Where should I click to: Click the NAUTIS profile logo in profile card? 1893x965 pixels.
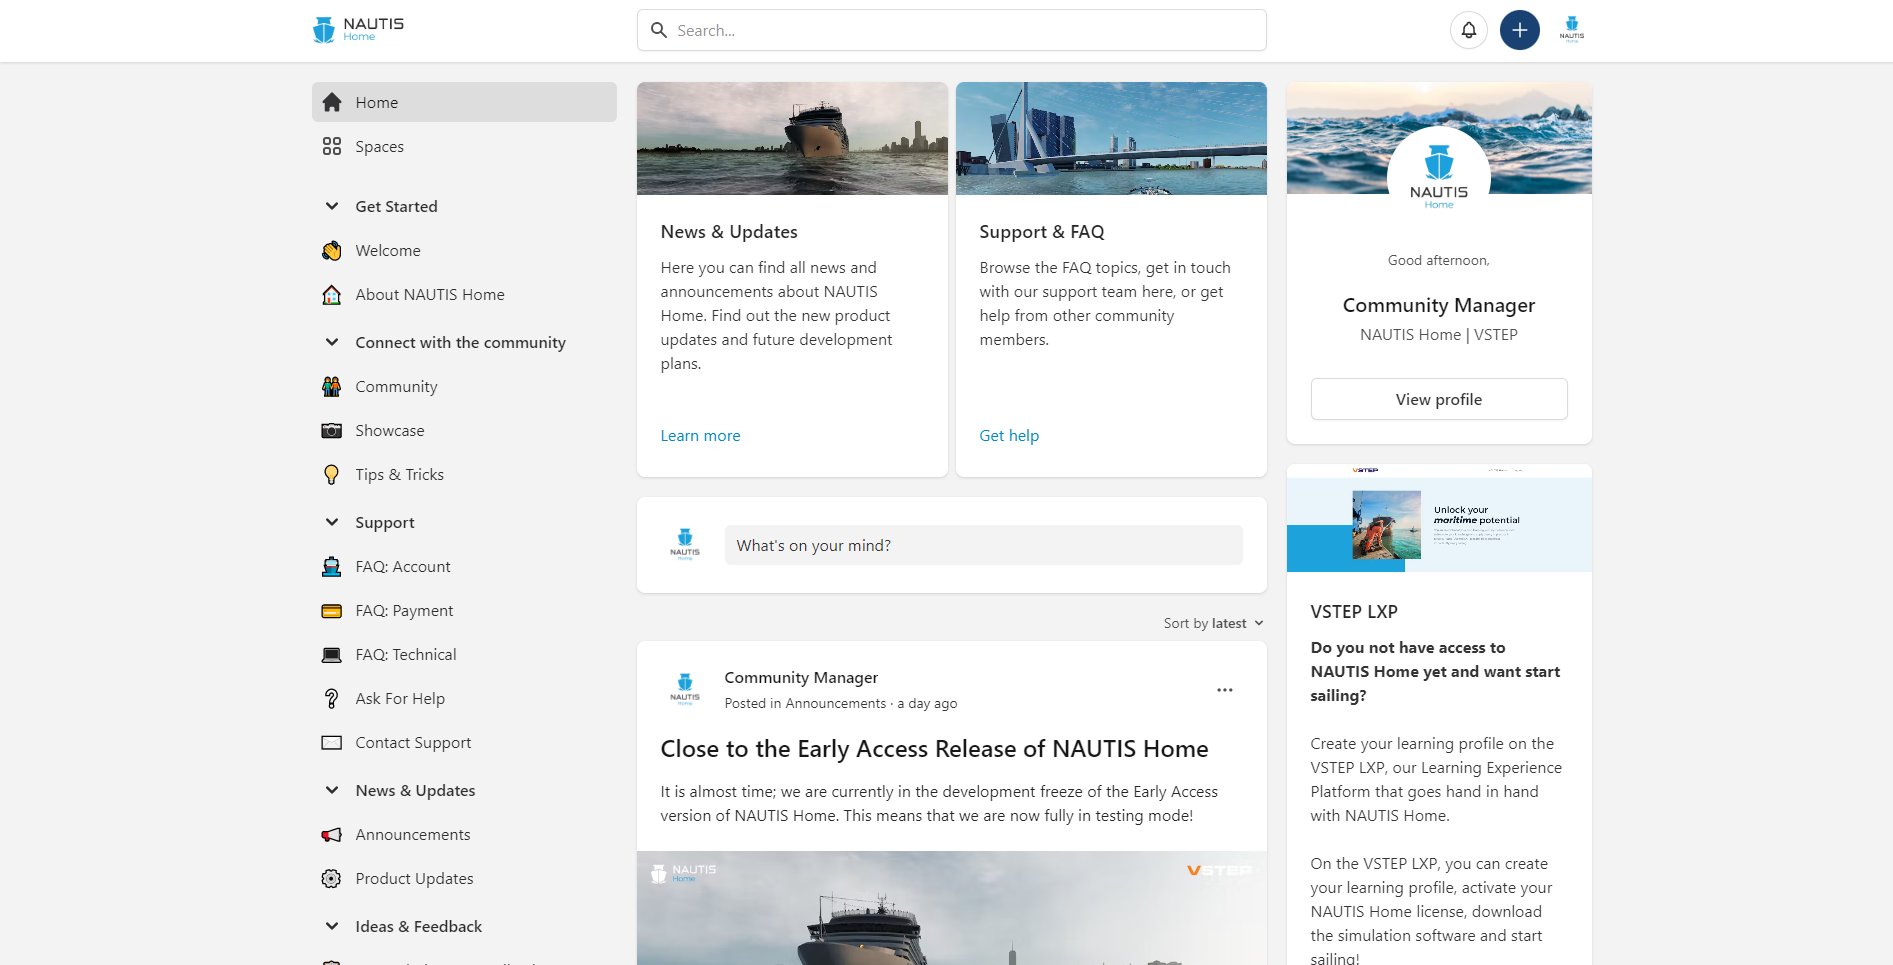pos(1439,177)
